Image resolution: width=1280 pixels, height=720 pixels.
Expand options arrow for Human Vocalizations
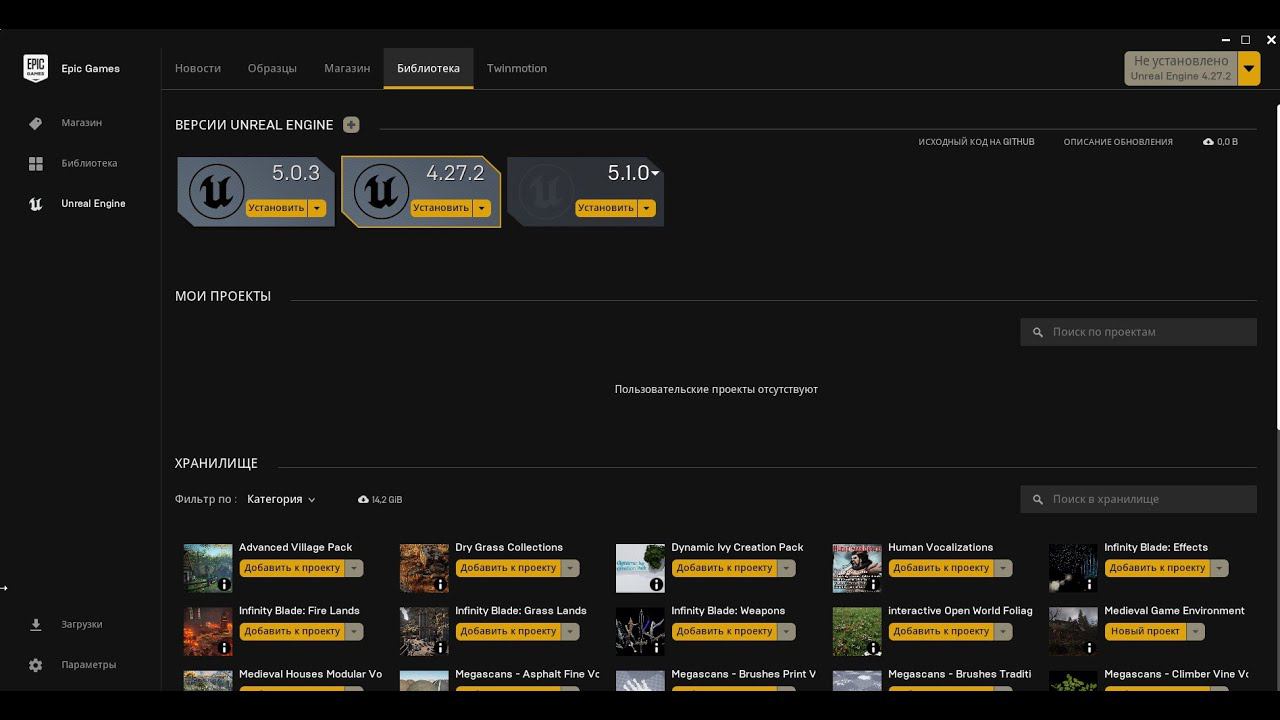pyautogui.click(x=1003, y=568)
